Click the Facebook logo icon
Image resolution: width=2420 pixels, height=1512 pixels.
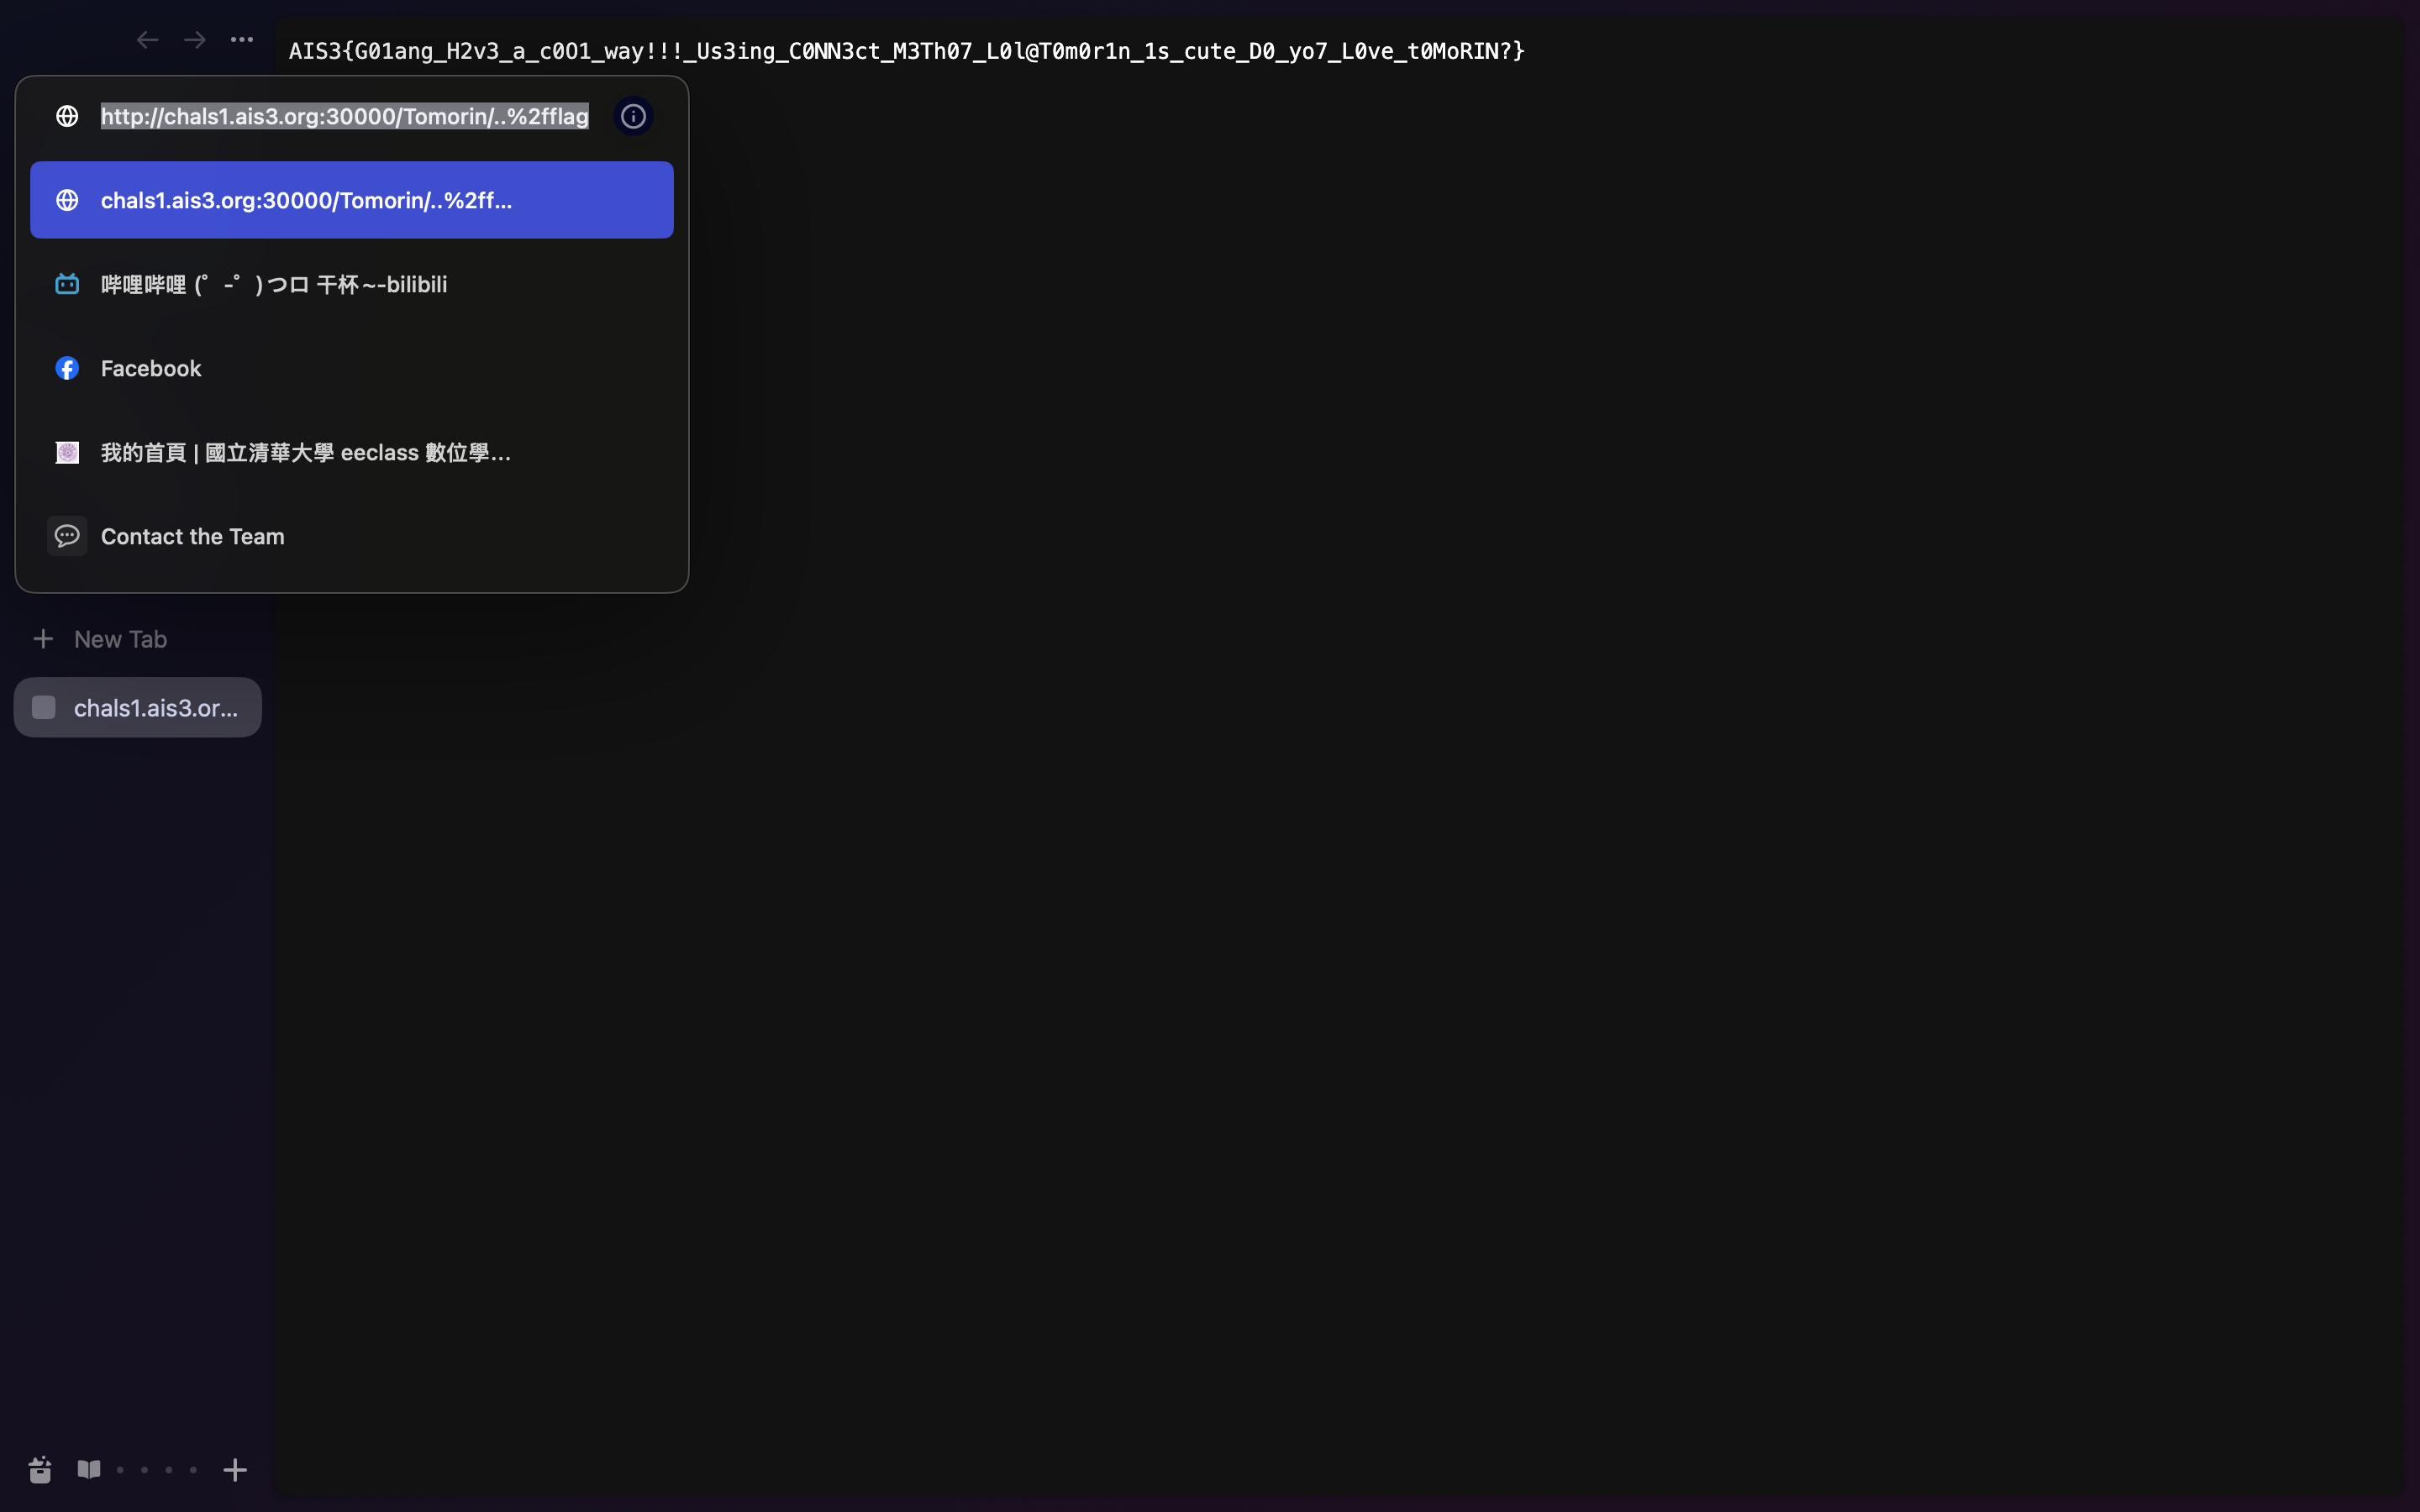tap(67, 368)
